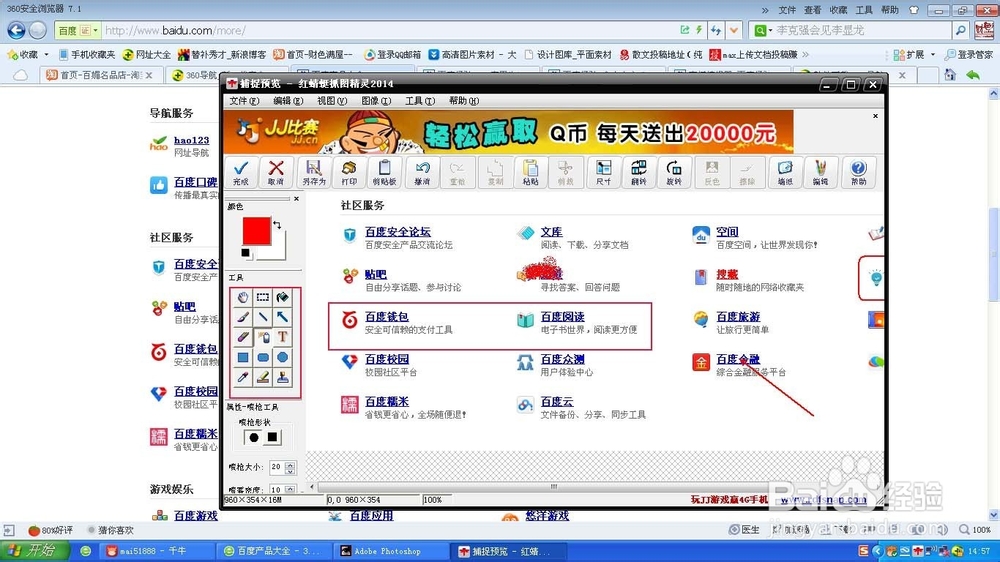The image size is (1000, 562).
Task: Open the 百度 site-info dropdown in address bar
Action: coord(96,31)
